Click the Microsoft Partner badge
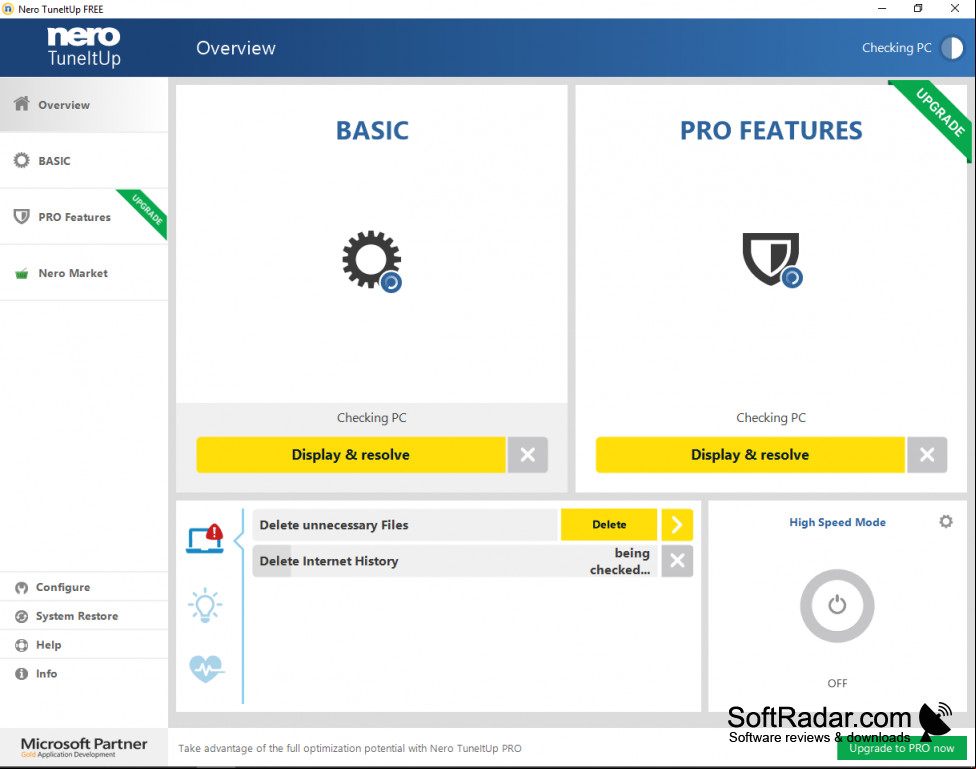 pyautogui.click(x=84, y=747)
